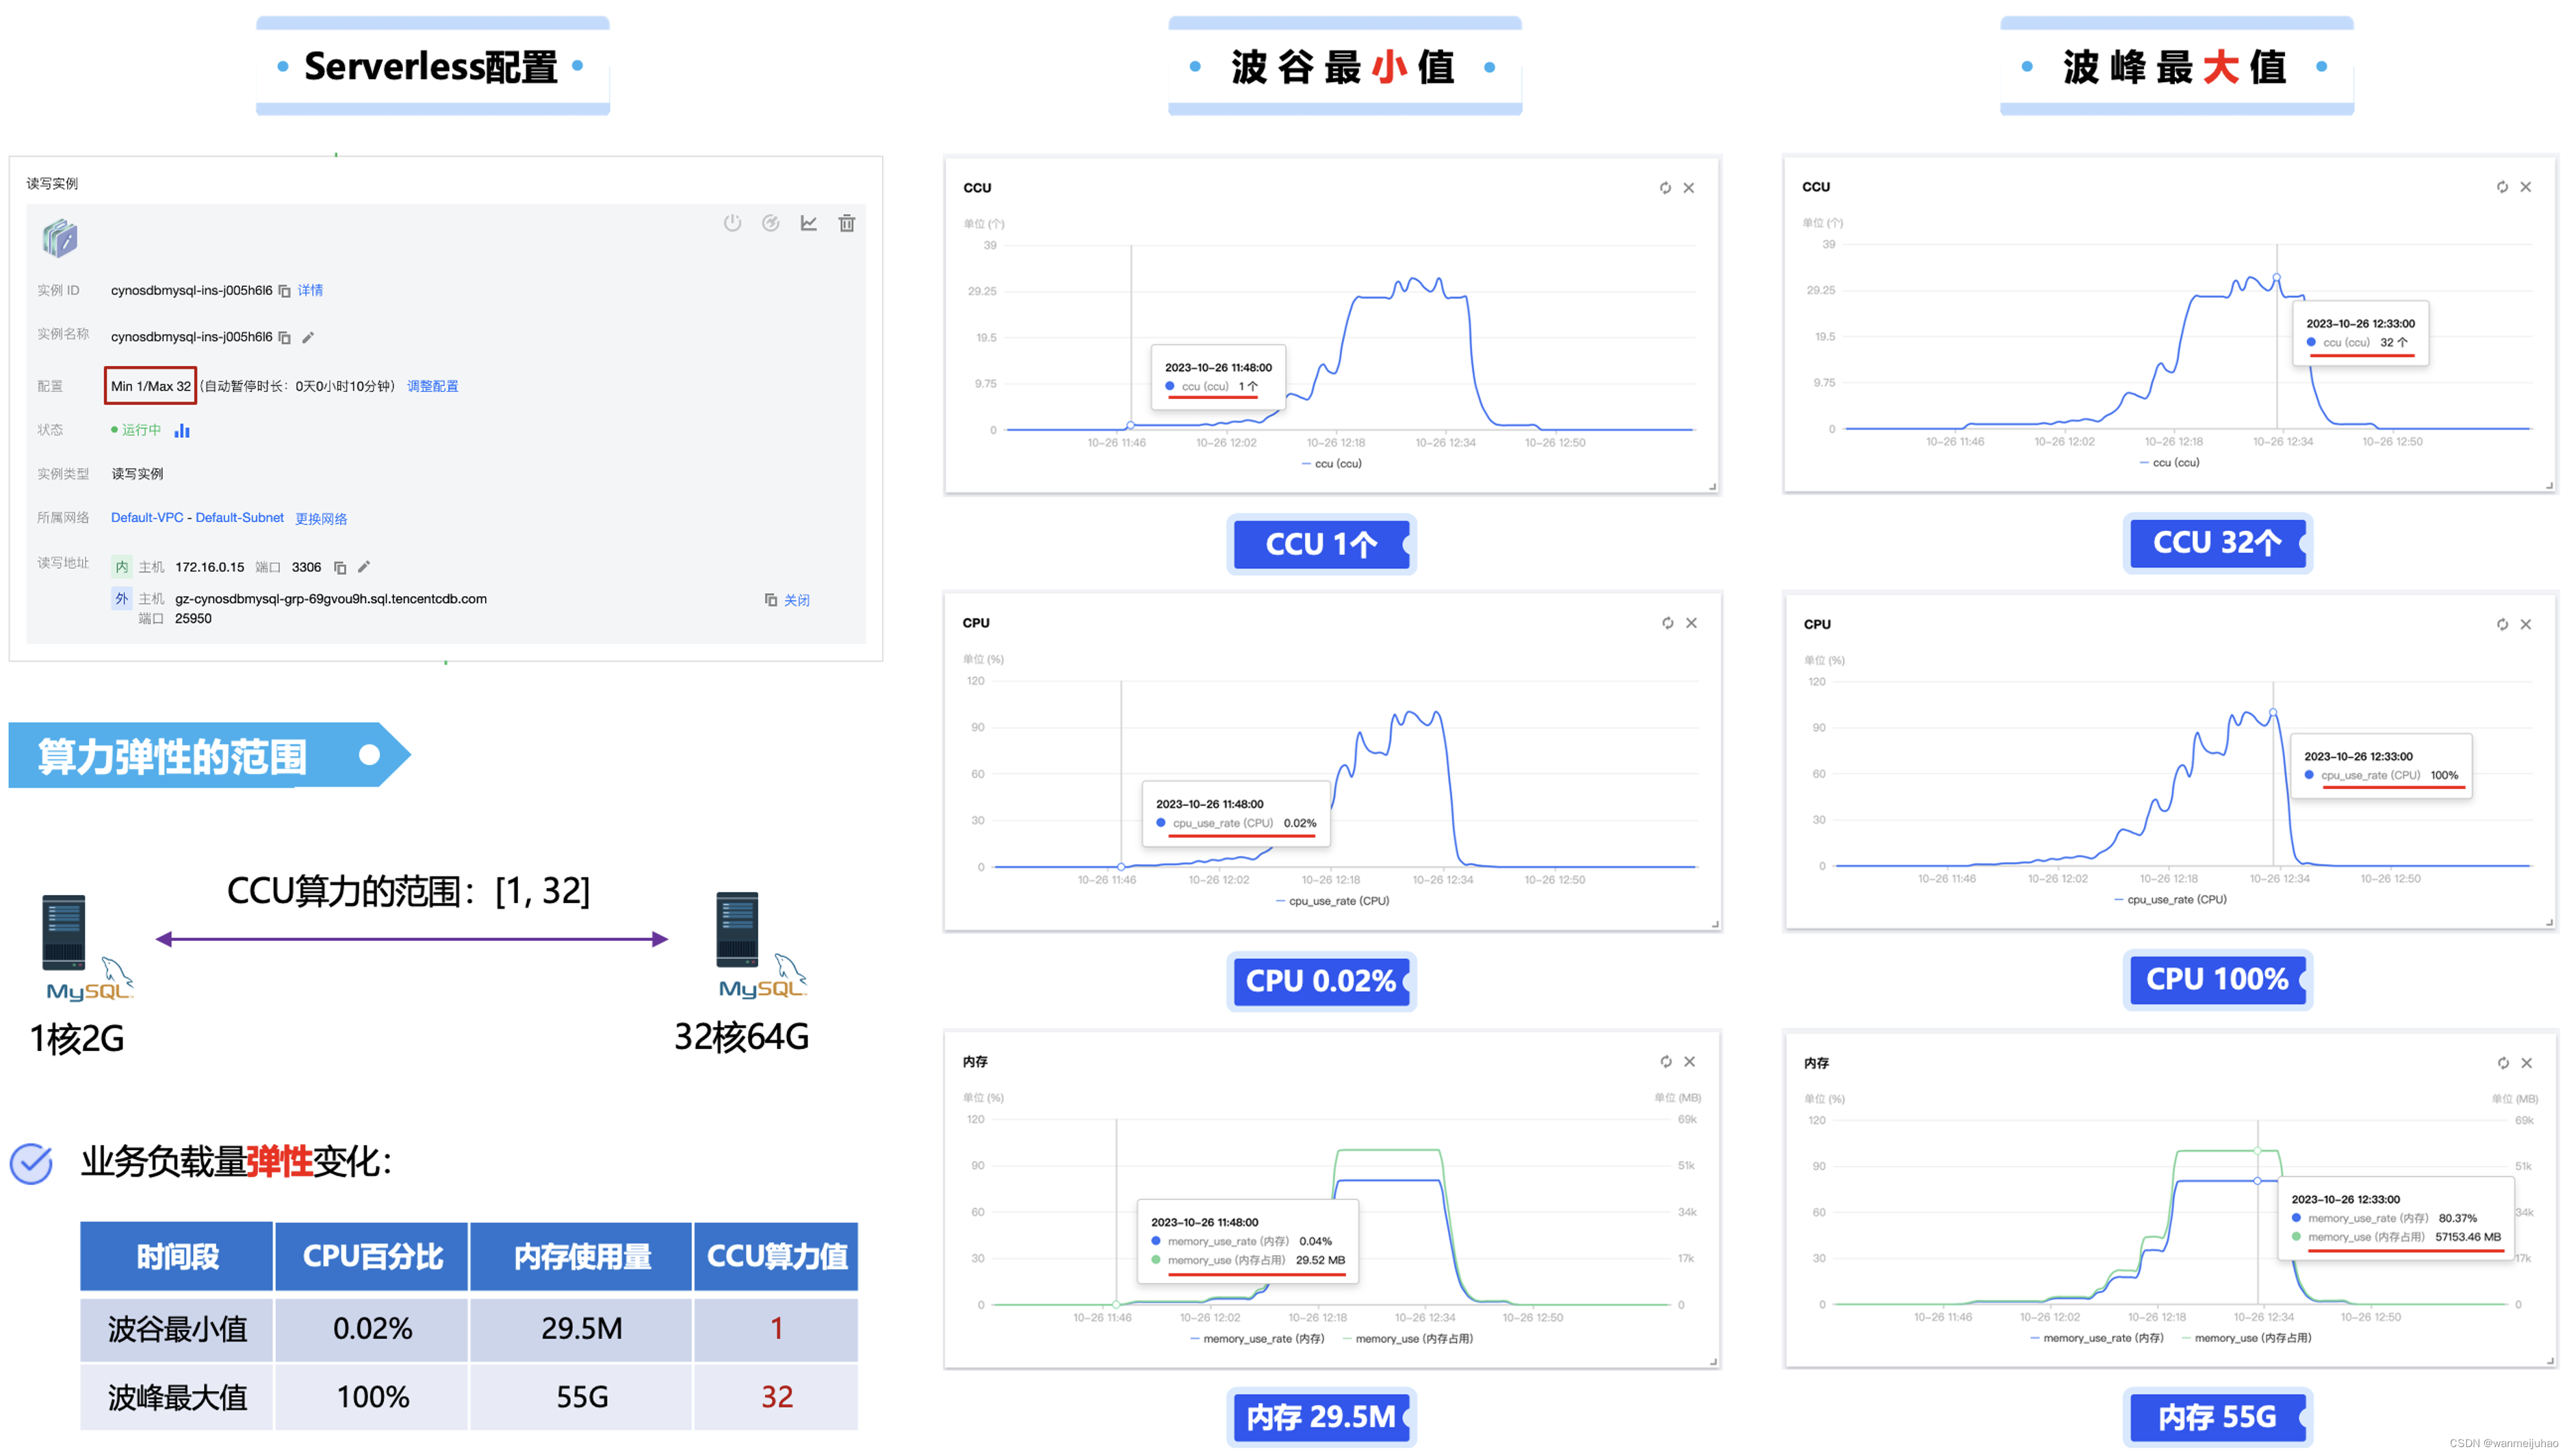The width and height of the screenshot is (2569, 1456).
Task: Close the left CPU chart panel
Action: tap(1691, 623)
